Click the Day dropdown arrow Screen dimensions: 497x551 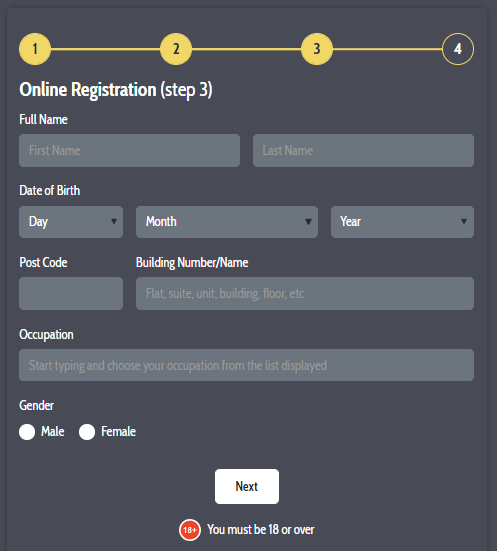point(114,222)
